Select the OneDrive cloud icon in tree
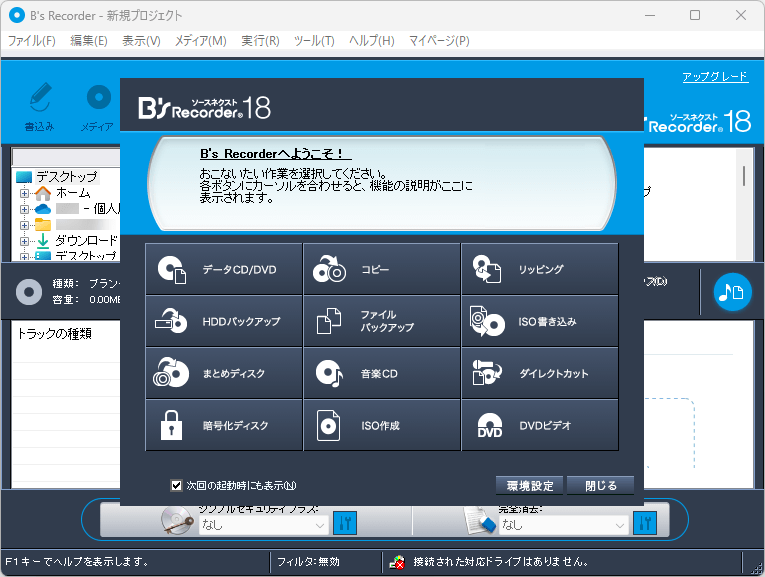 [x=43, y=209]
